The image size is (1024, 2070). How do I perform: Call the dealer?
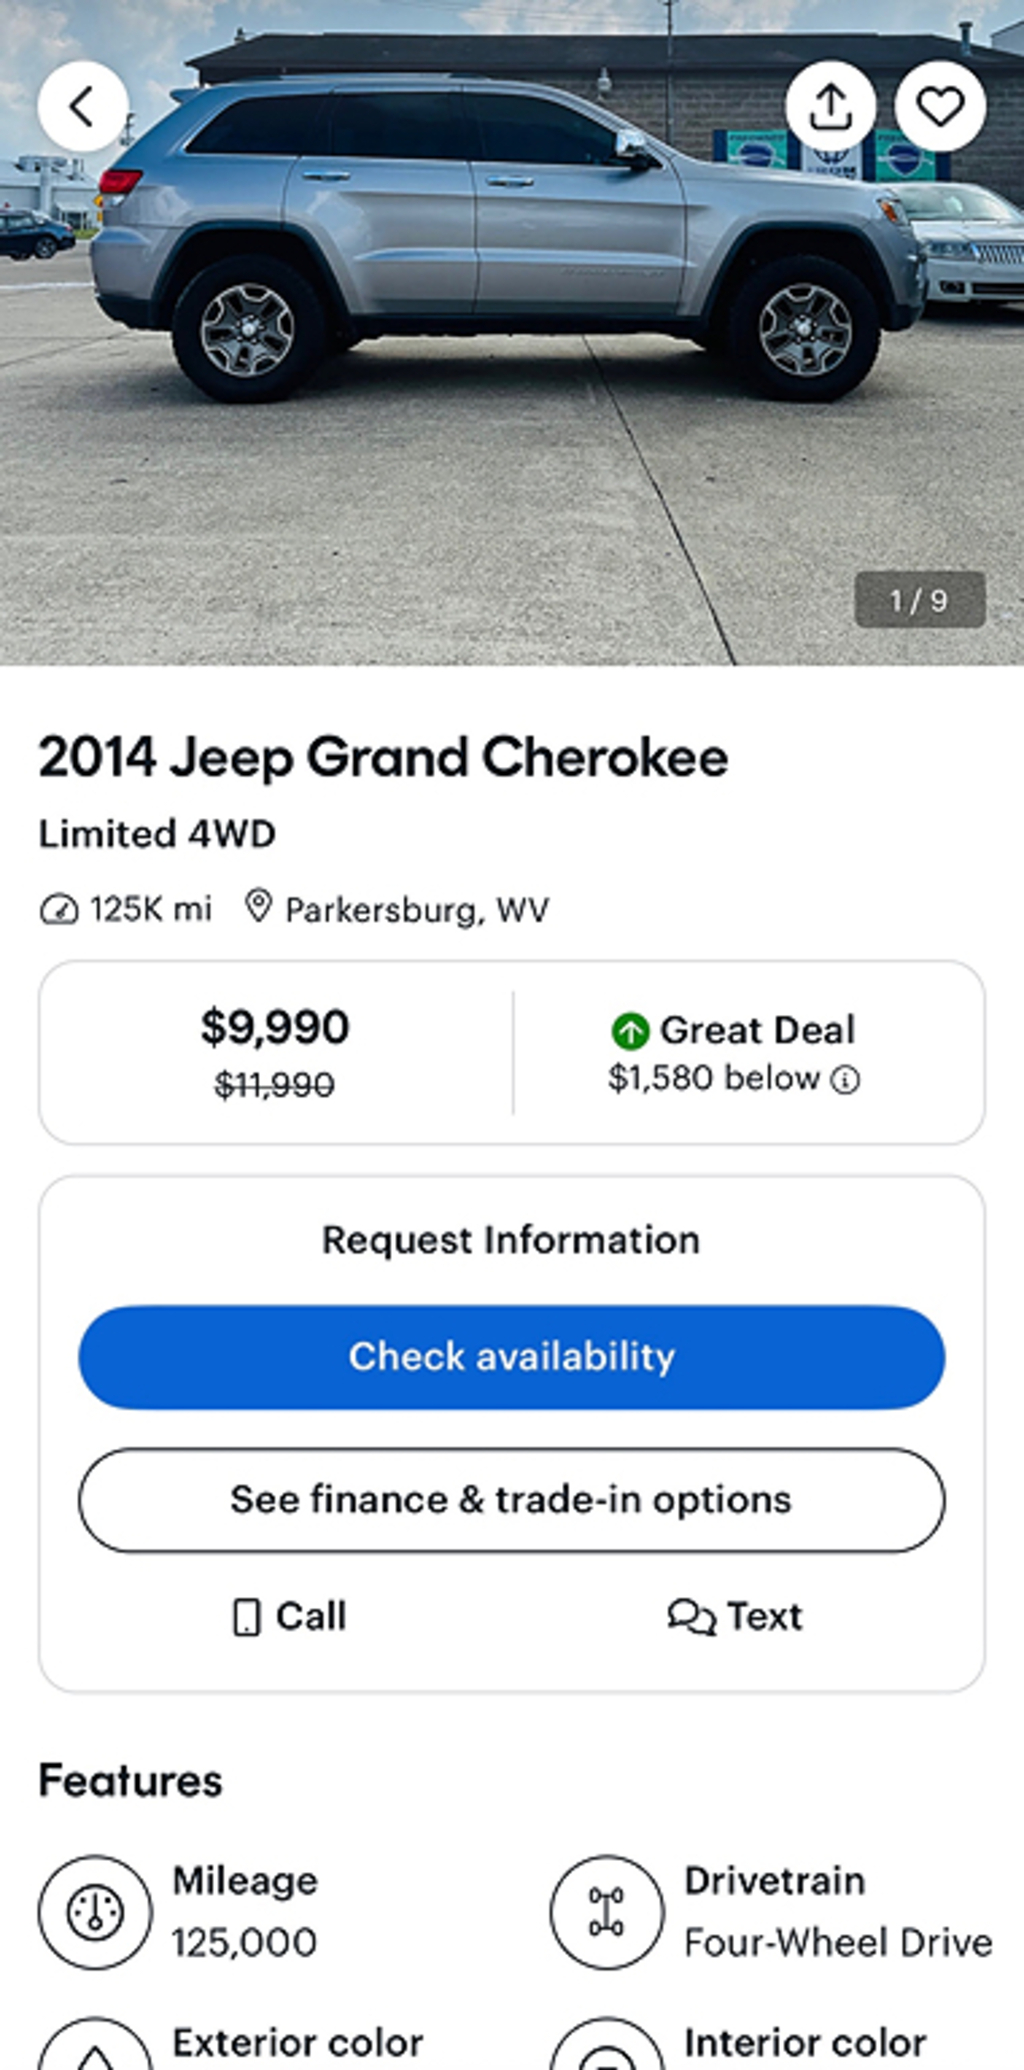[x=290, y=1617]
